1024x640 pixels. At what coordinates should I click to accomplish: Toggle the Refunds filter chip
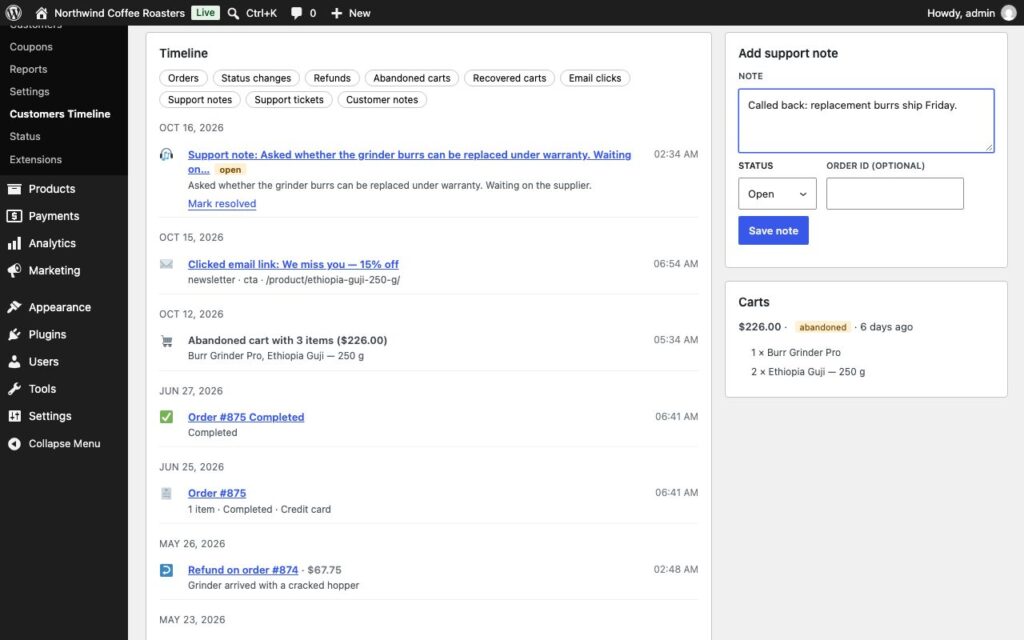(332, 78)
